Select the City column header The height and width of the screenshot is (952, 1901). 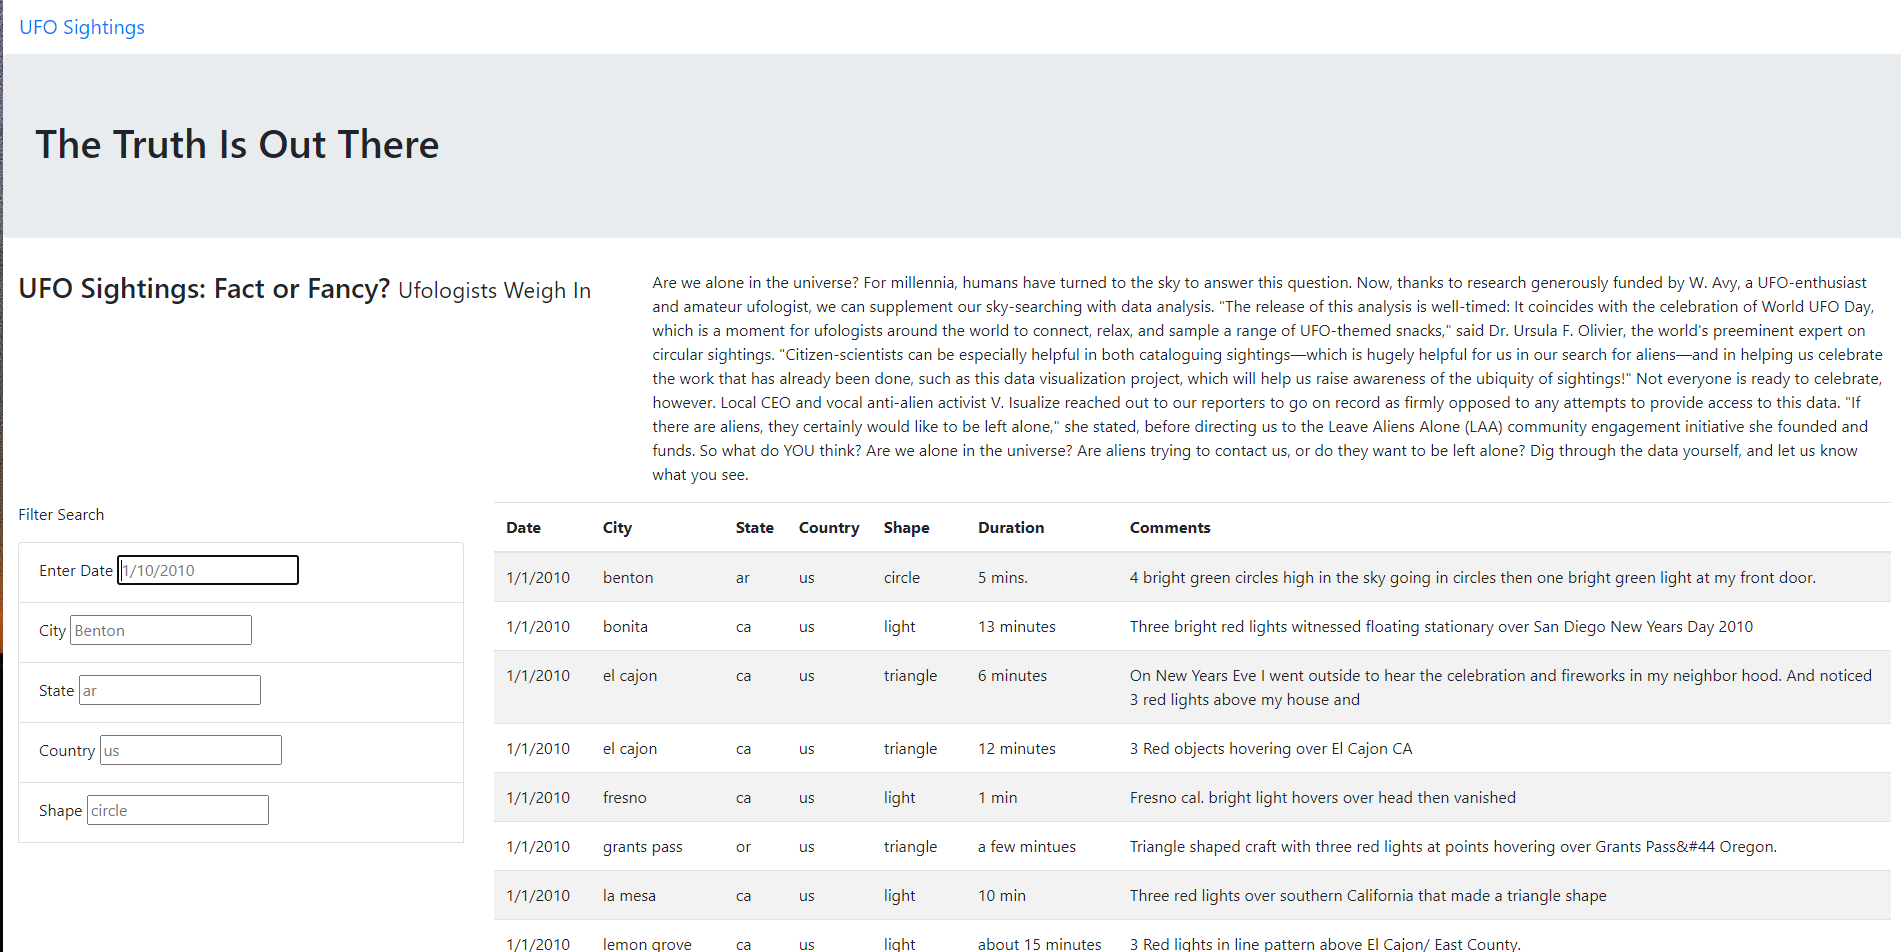[x=617, y=527]
